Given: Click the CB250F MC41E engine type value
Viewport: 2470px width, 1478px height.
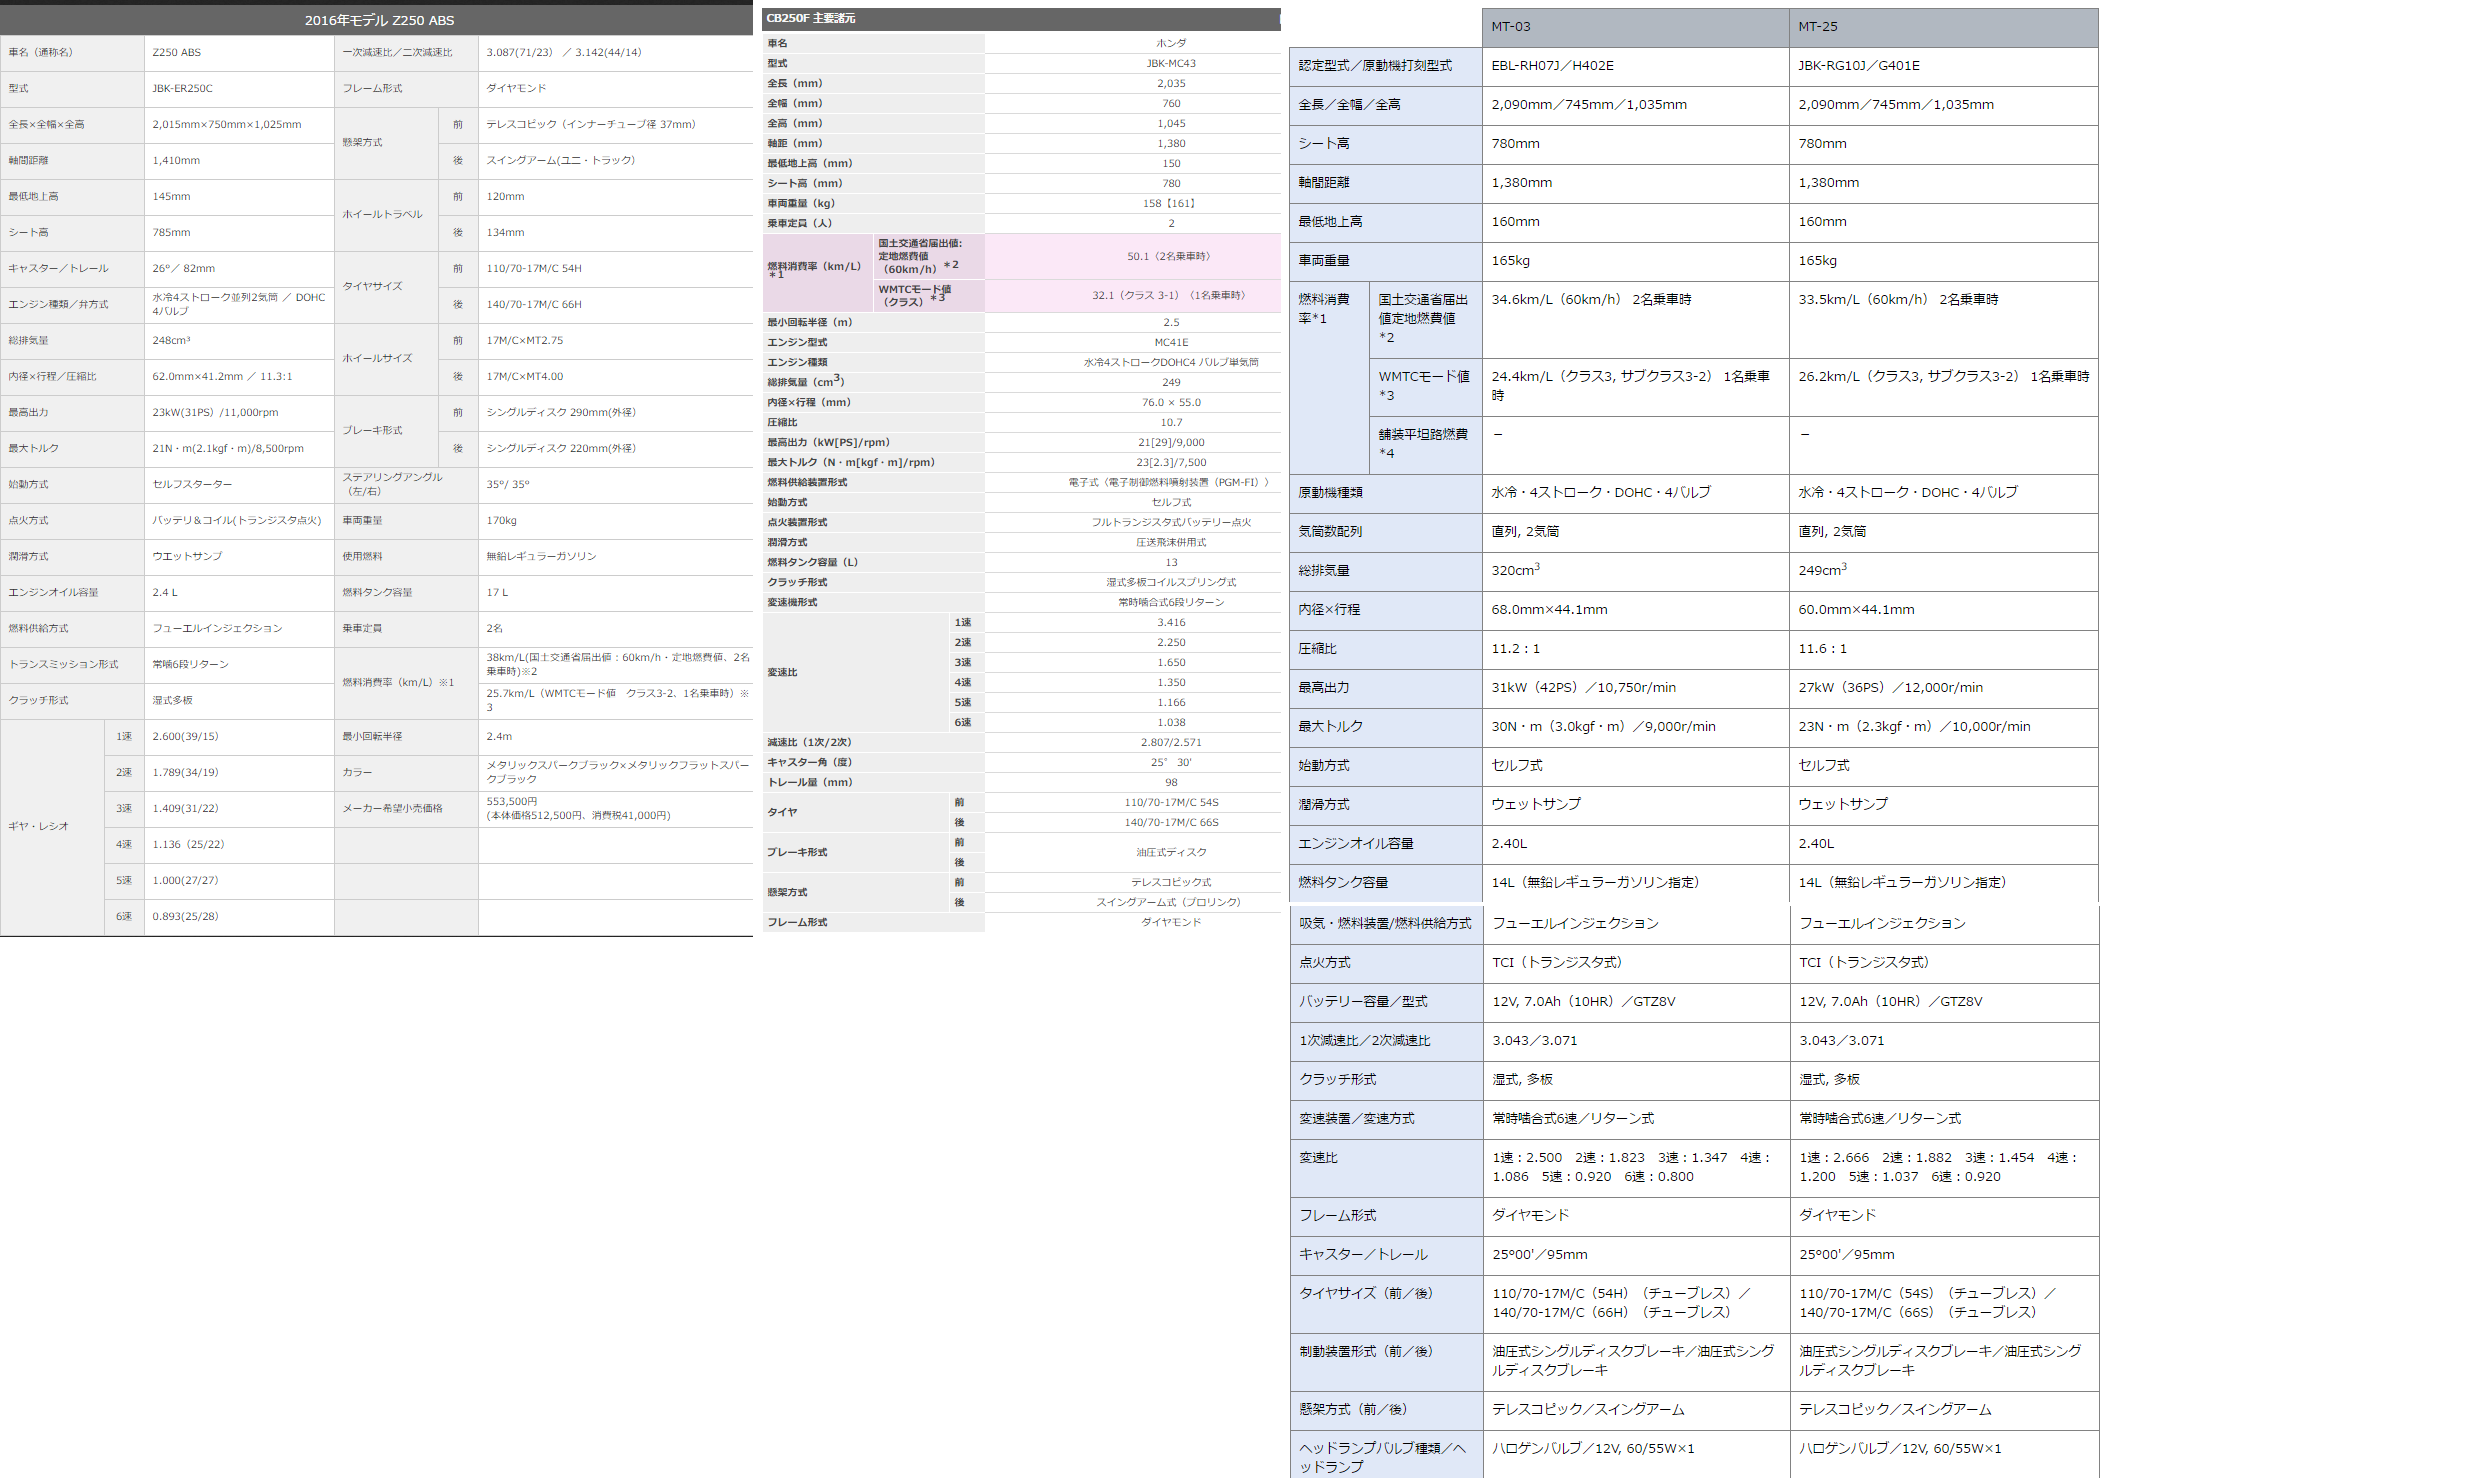Looking at the screenshot, I should 1171,342.
